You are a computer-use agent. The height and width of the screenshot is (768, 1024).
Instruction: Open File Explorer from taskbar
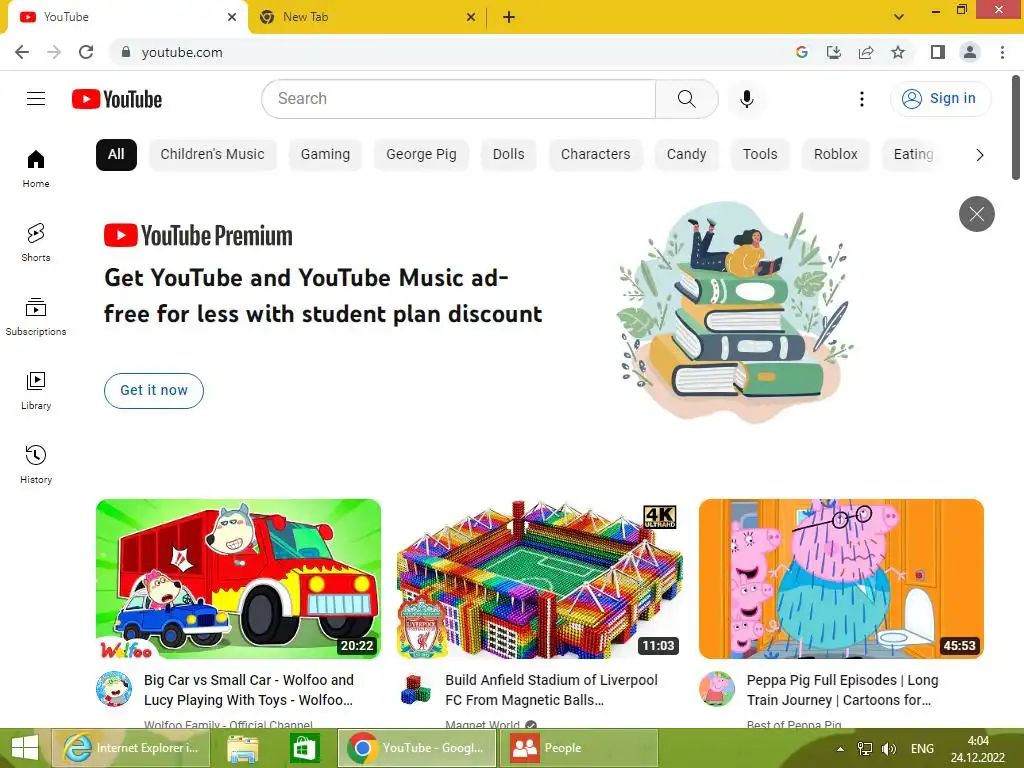[x=242, y=748]
